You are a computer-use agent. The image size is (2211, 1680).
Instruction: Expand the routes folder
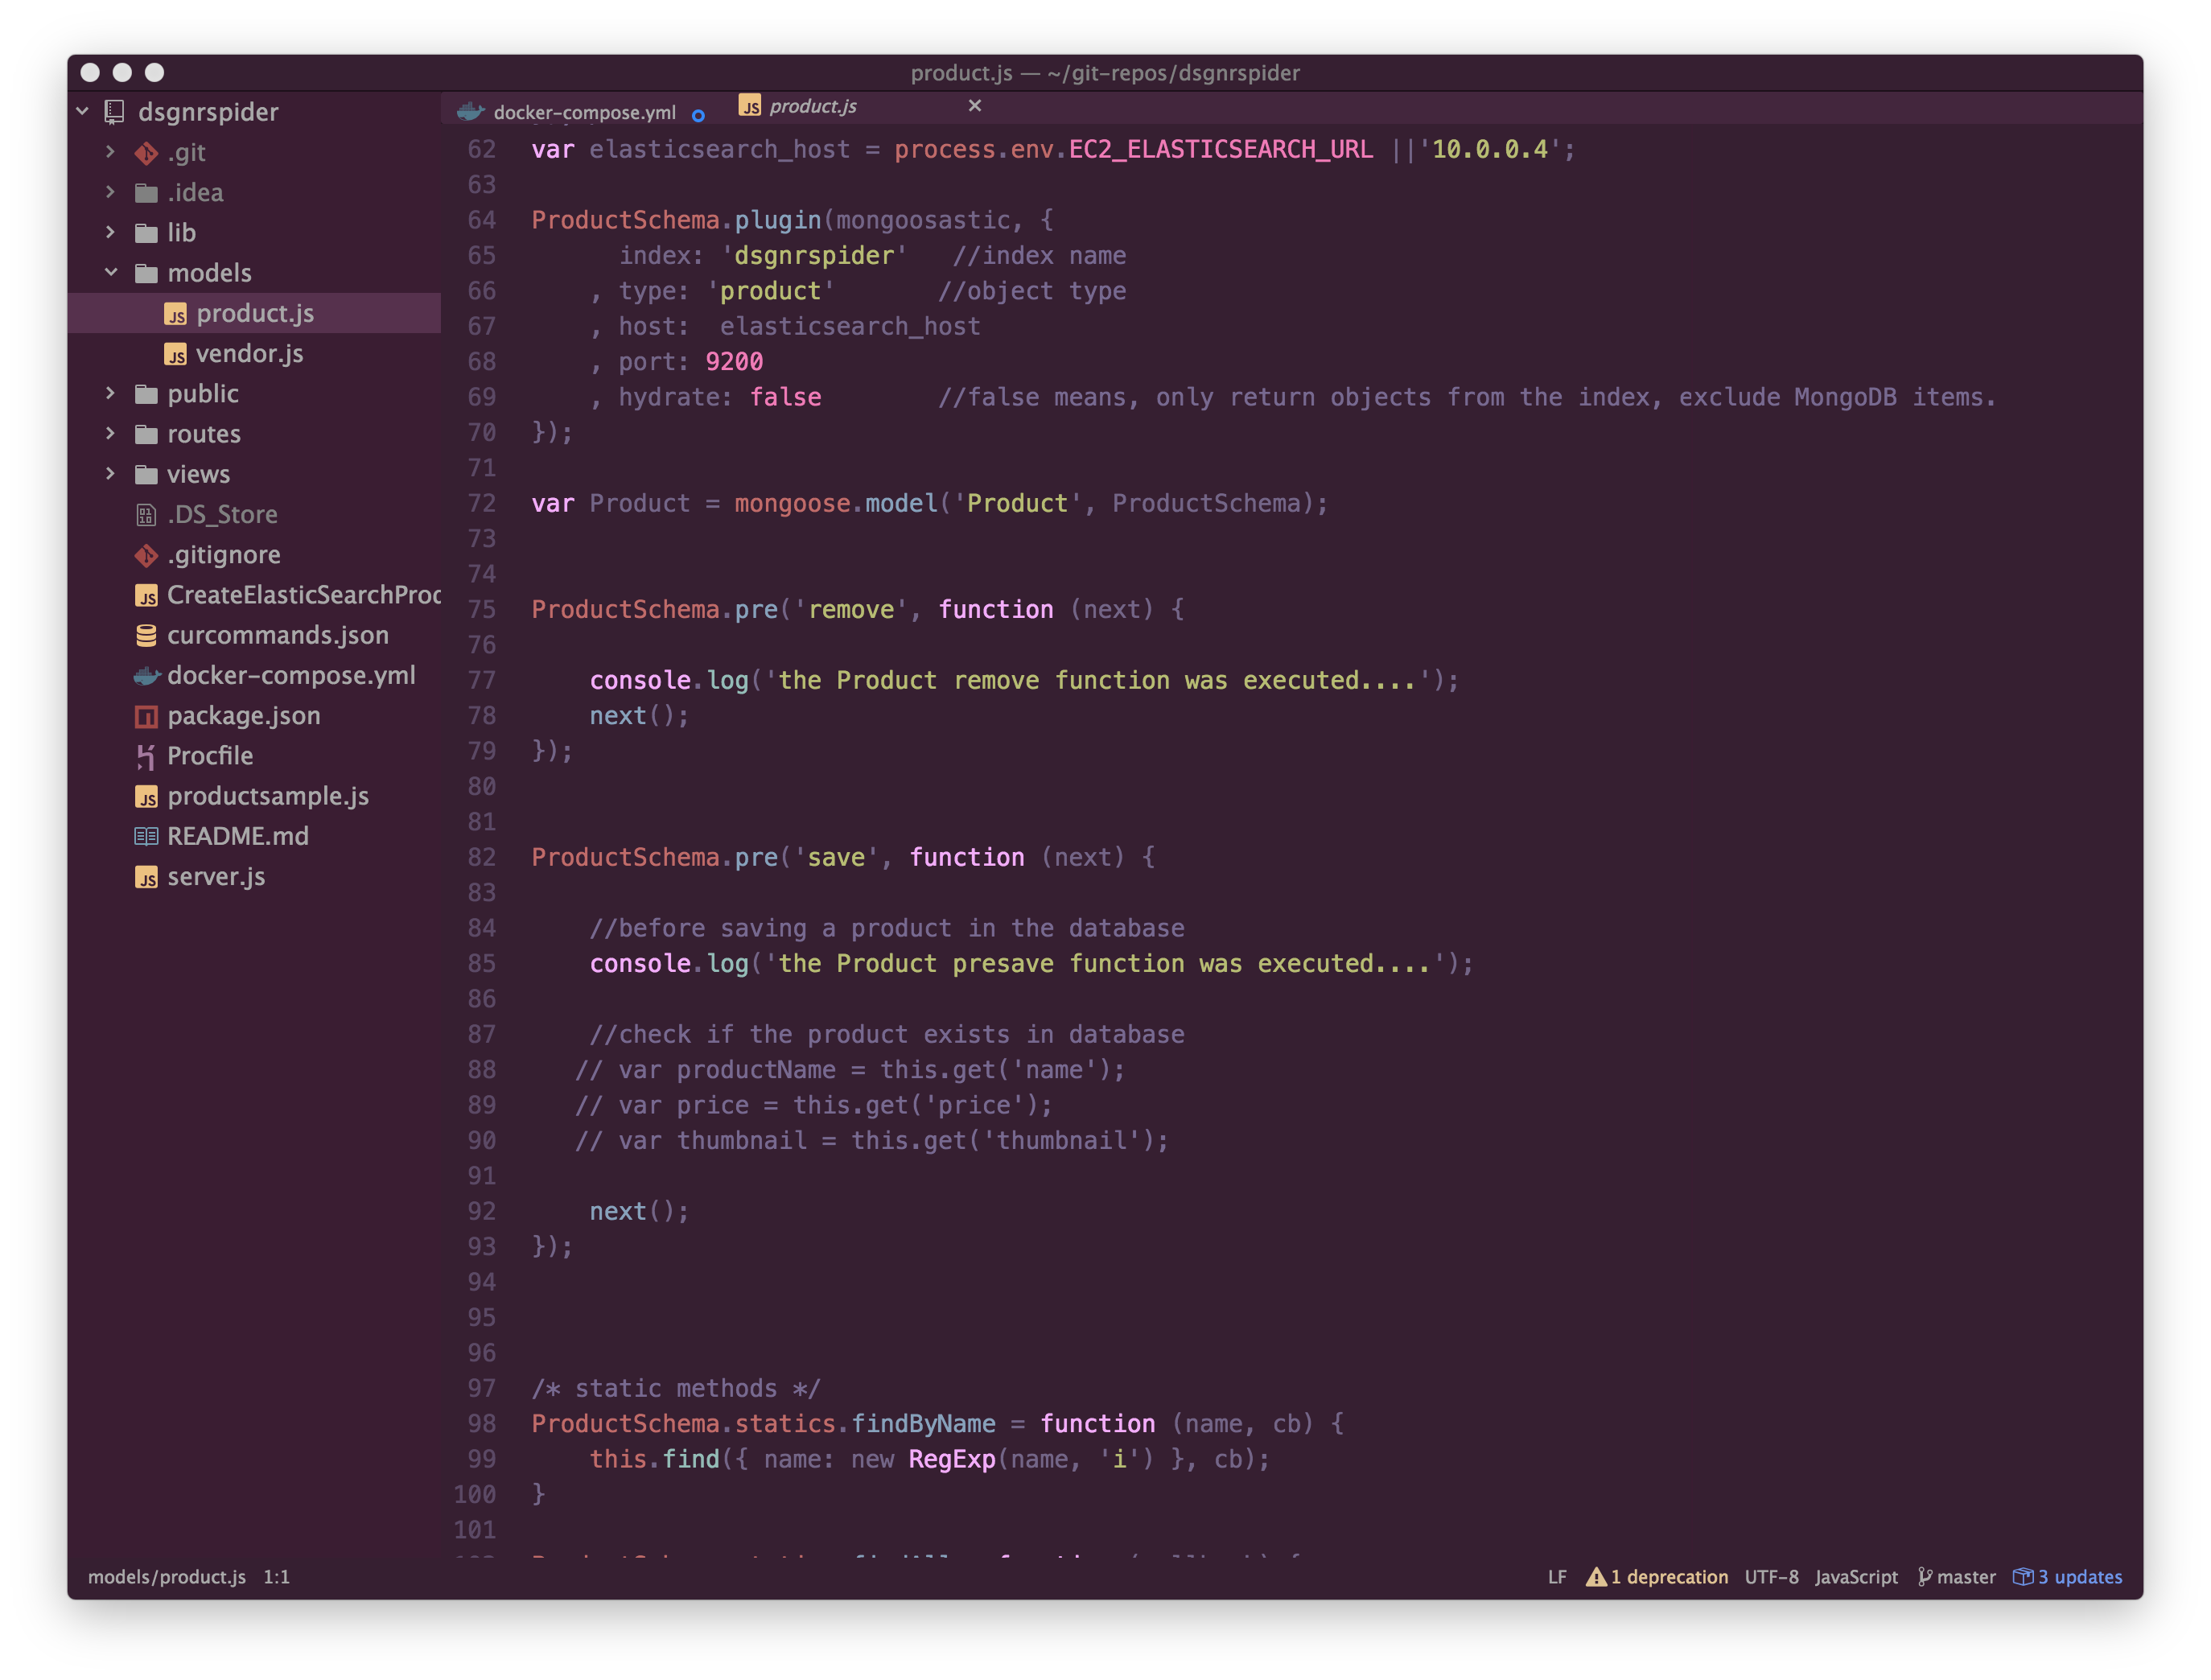pos(111,433)
